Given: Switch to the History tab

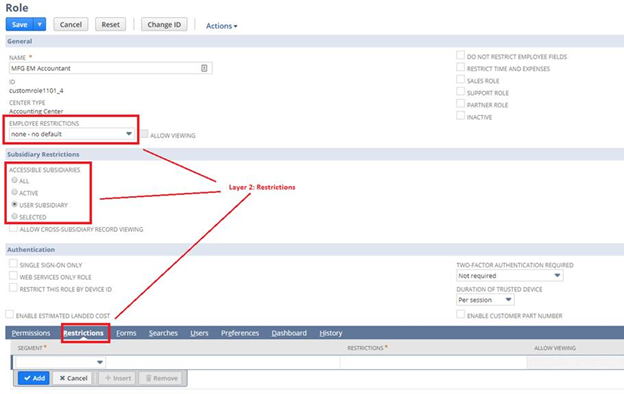Looking at the screenshot, I should pos(331,333).
